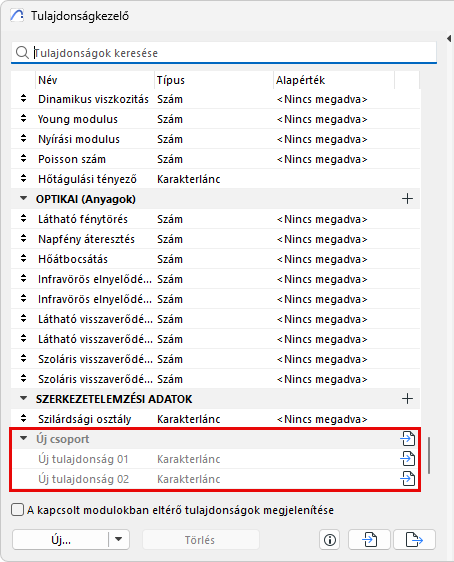
Task: Click import icon on Új tulajdonság 02 row
Action: click(407, 479)
